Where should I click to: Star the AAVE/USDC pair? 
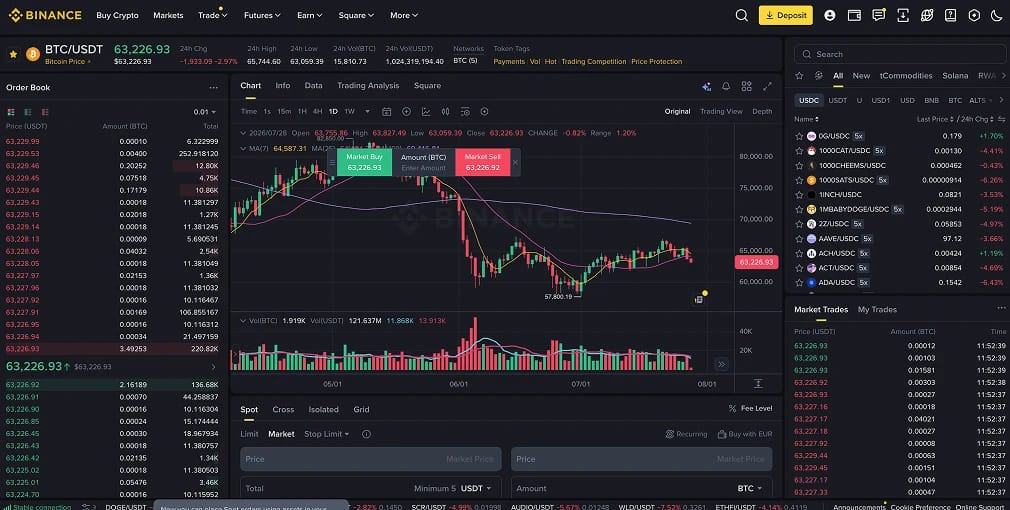(x=799, y=239)
